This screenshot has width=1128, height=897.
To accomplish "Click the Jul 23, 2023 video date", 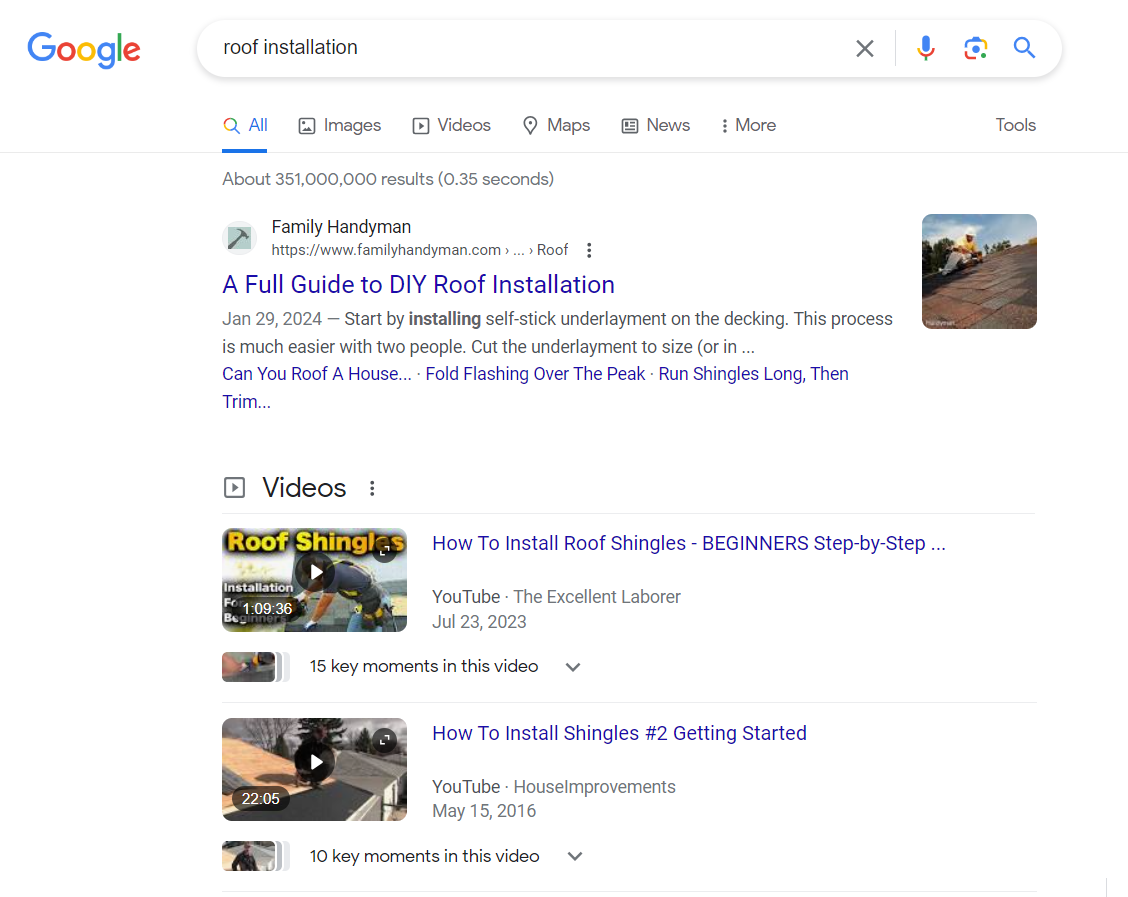I will [x=479, y=622].
